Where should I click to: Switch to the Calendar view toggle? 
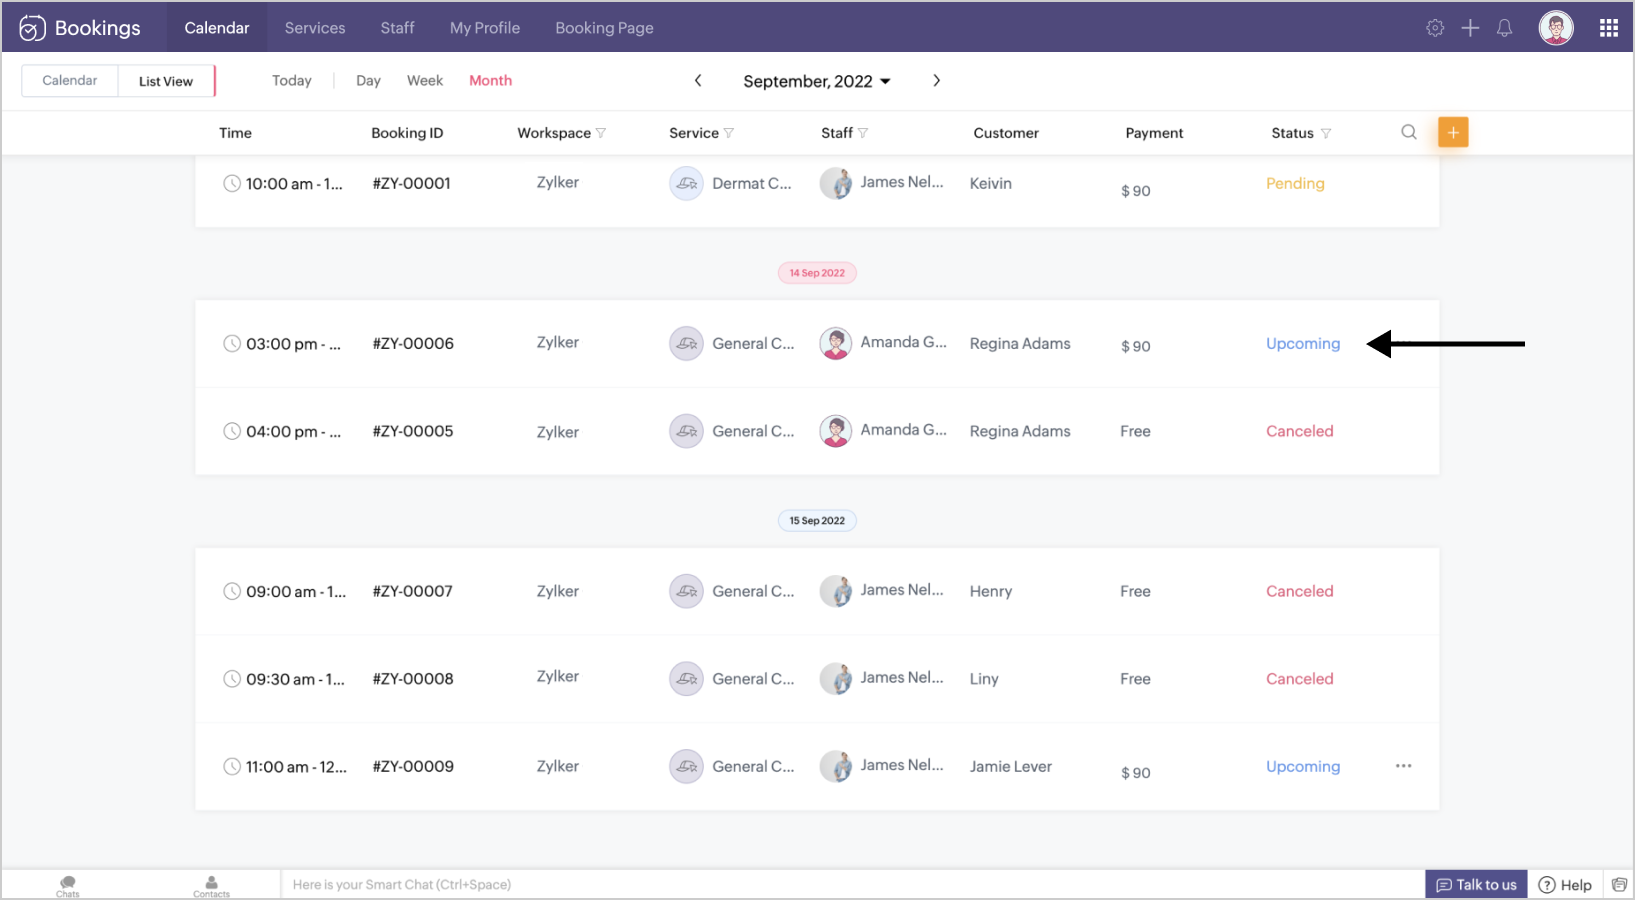70,81
